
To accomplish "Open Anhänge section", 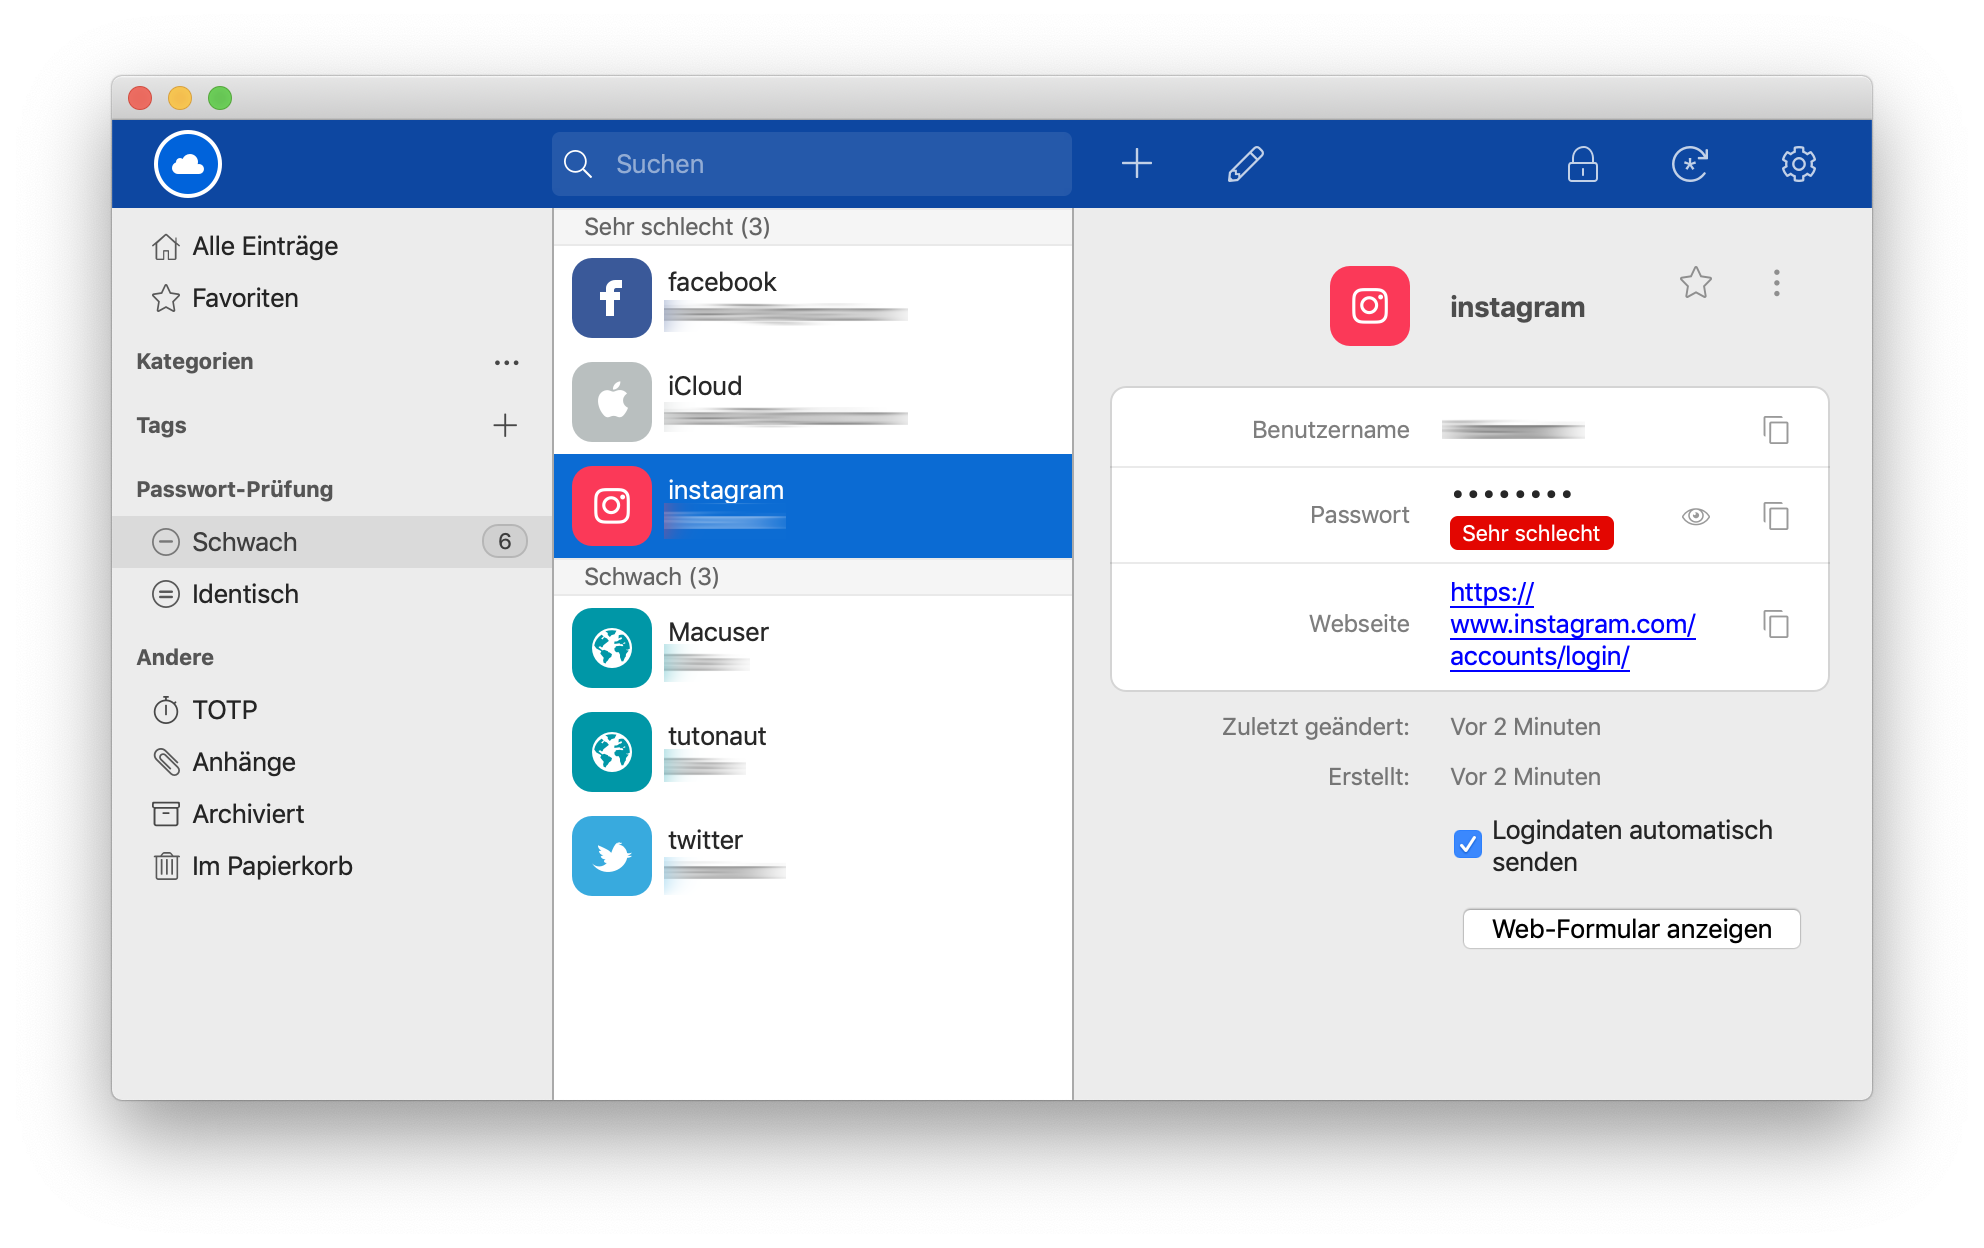I will [x=331, y=762].
